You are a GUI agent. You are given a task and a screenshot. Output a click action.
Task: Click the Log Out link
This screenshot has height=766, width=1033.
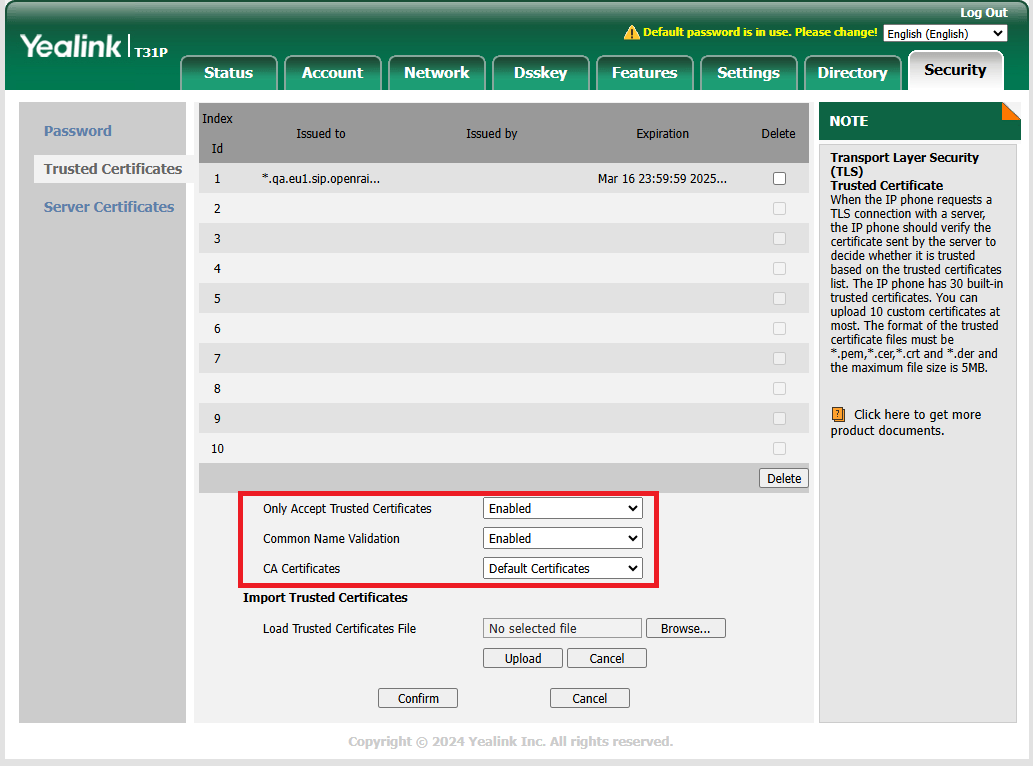(x=983, y=13)
